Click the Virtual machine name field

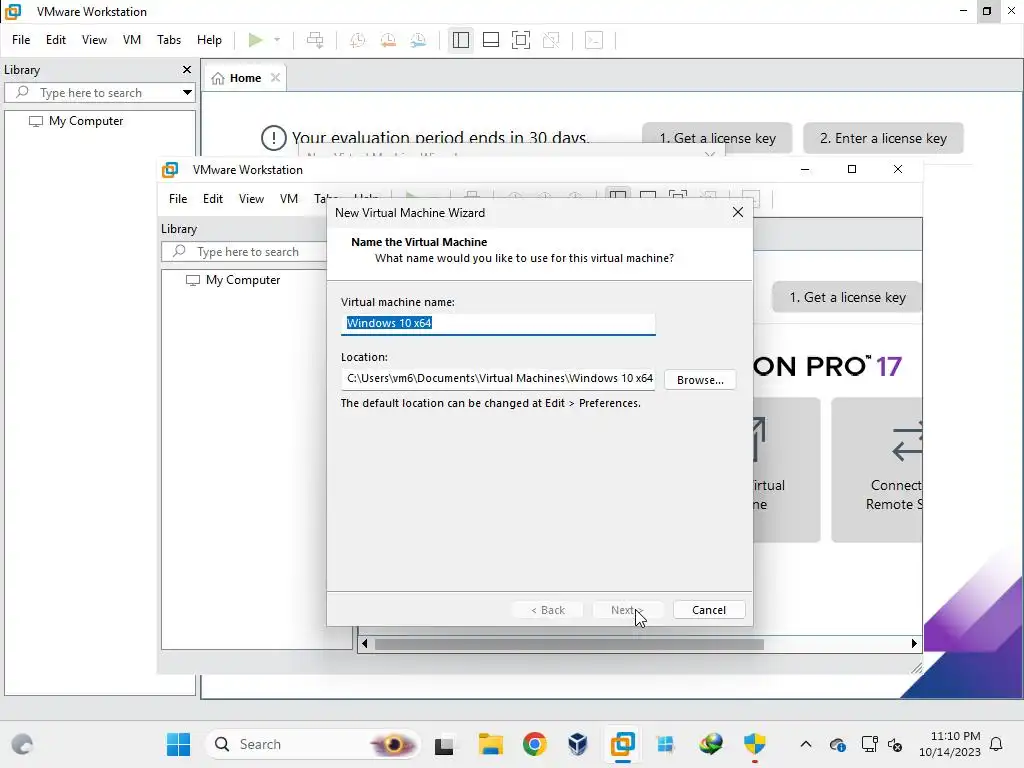point(498,323)
